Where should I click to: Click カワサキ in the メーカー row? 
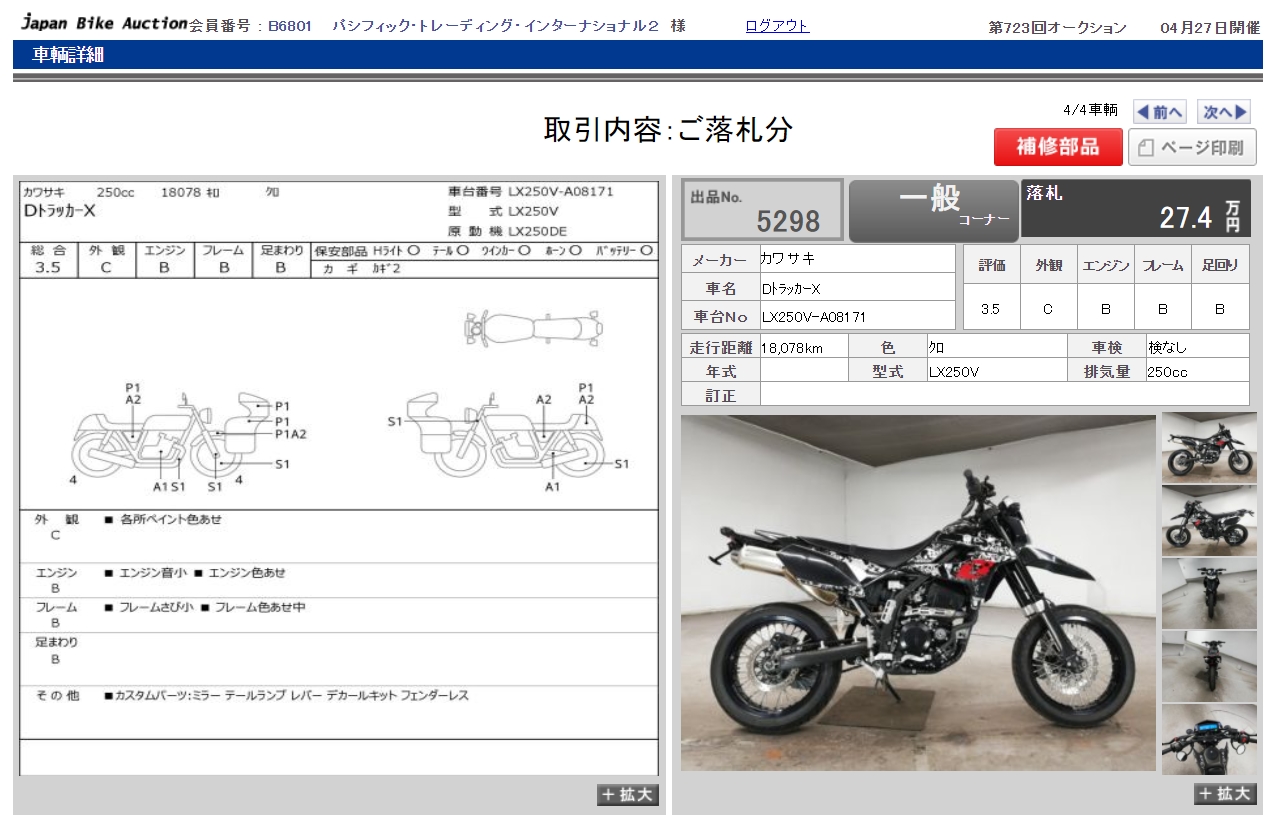point(788,259)
